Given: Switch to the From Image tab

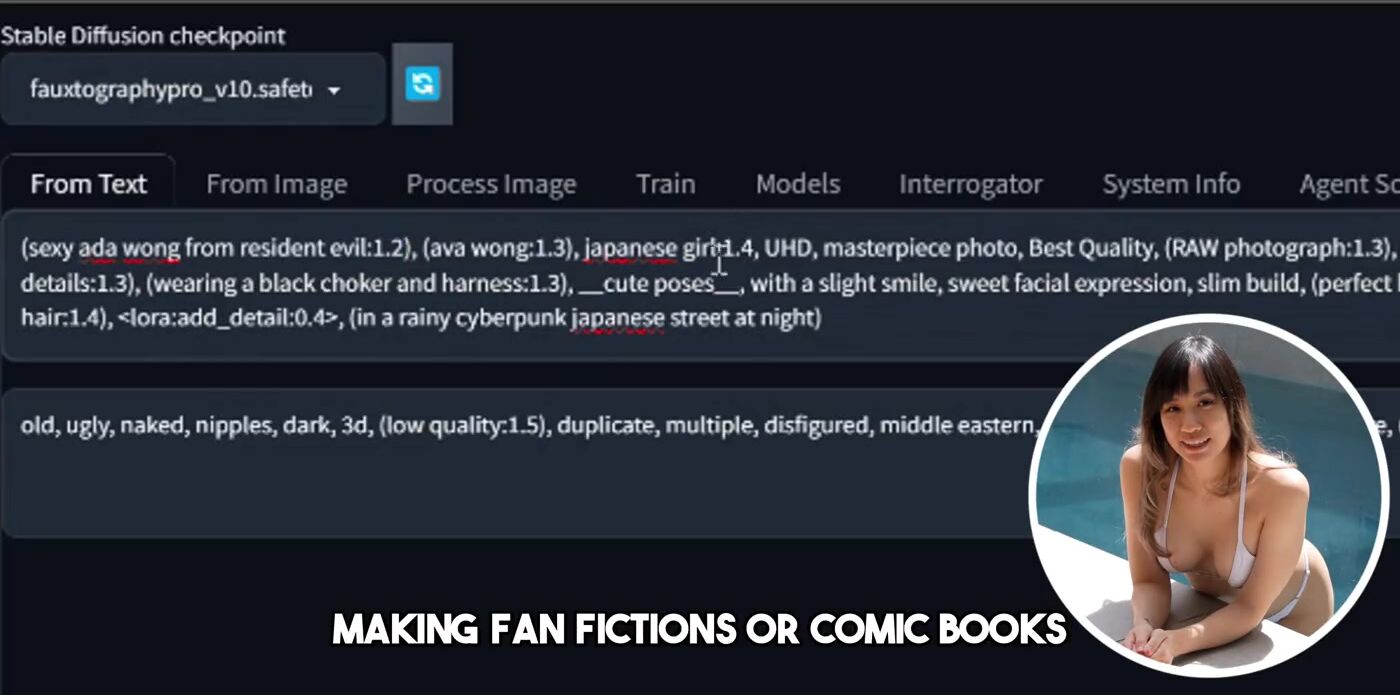Looking at the screenshot, I should coord(276,185).
